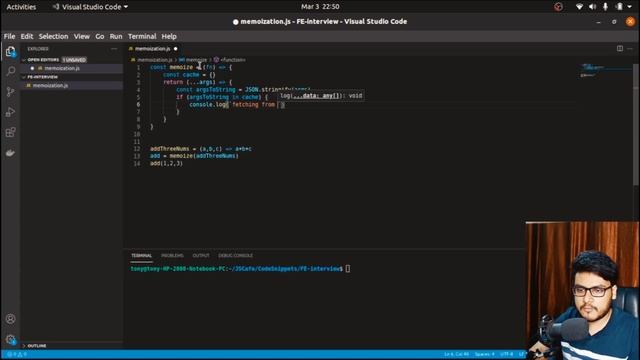Open the Search view icon
The width and height of the screenshot is (640, 360).
click(x=11, y=71)
